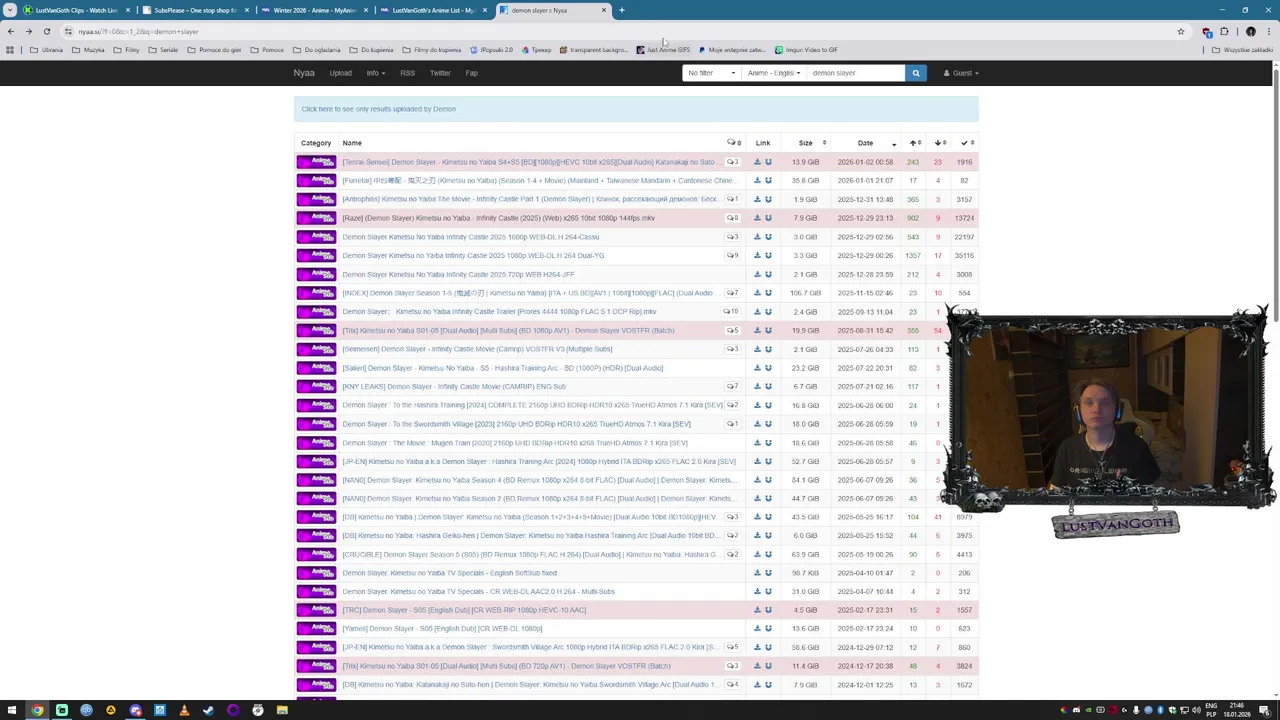Expand the Guest user menu
1280x720 pixels.
tap(961, 73)
